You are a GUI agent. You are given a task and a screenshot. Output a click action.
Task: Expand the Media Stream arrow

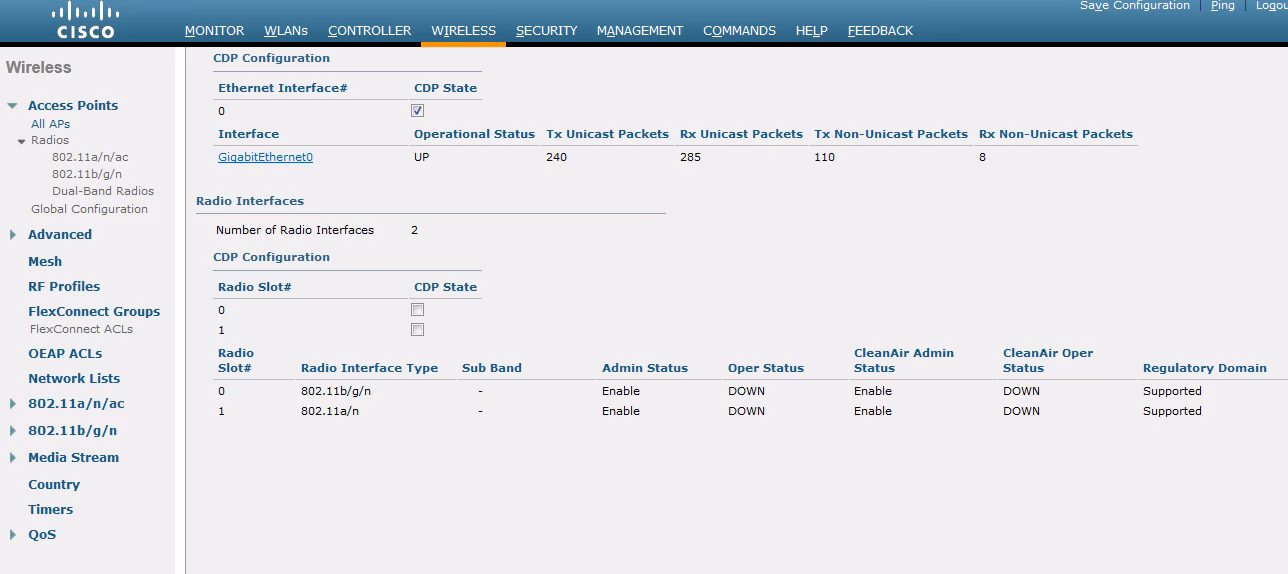pos(12,458)
